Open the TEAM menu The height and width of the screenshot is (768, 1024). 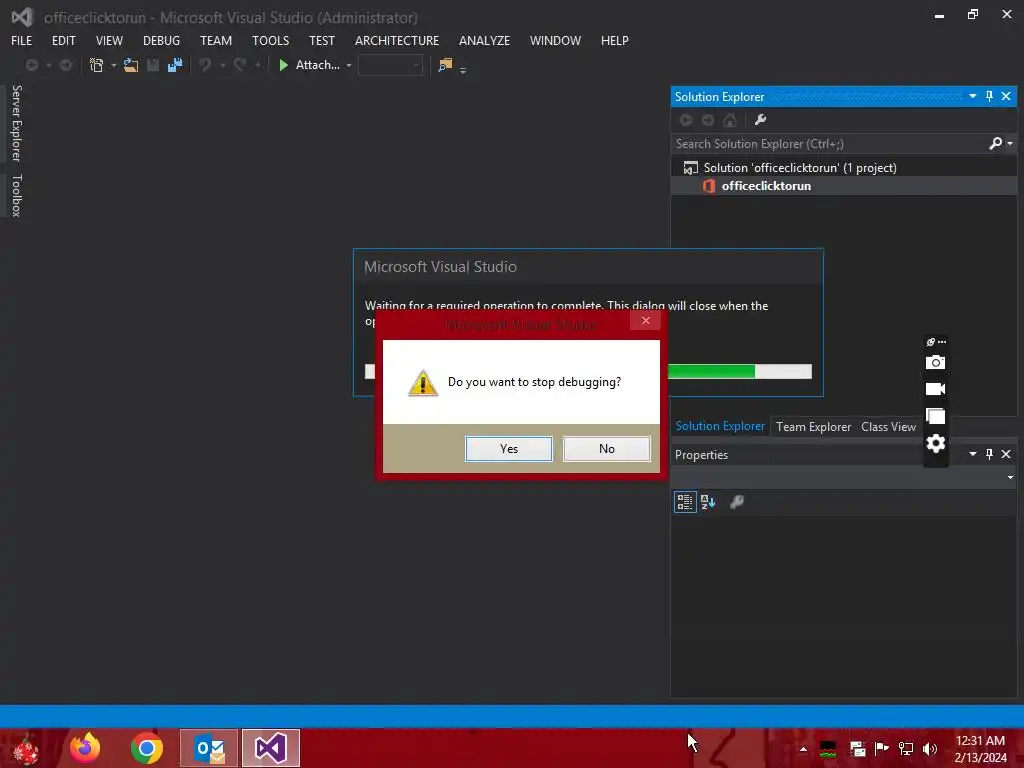216,40
